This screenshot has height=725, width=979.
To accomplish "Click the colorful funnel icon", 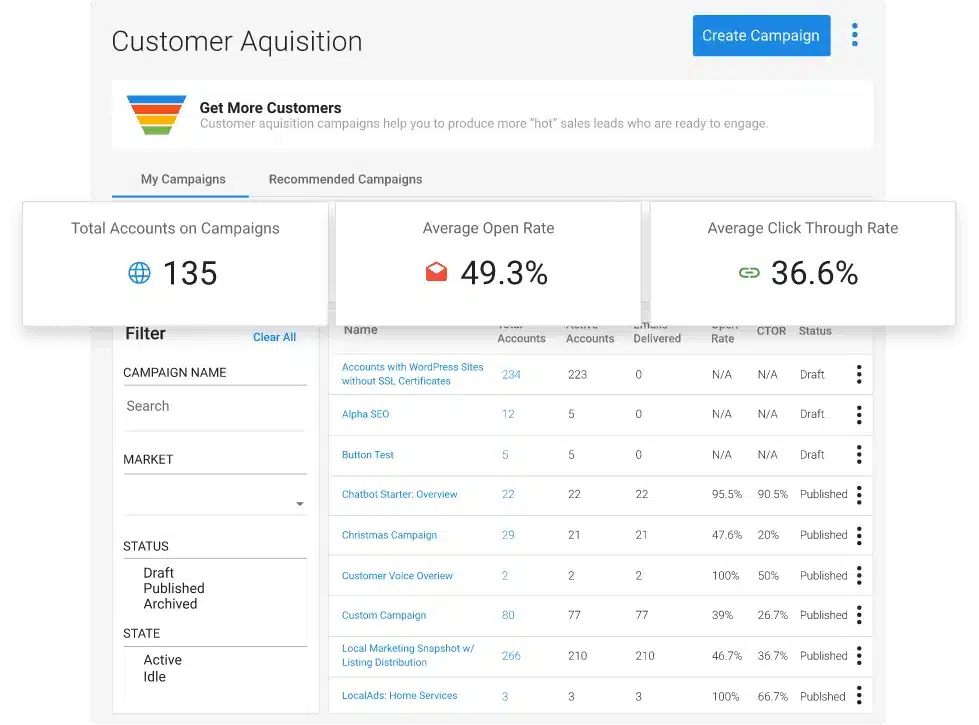I will [x=156, y=115].
